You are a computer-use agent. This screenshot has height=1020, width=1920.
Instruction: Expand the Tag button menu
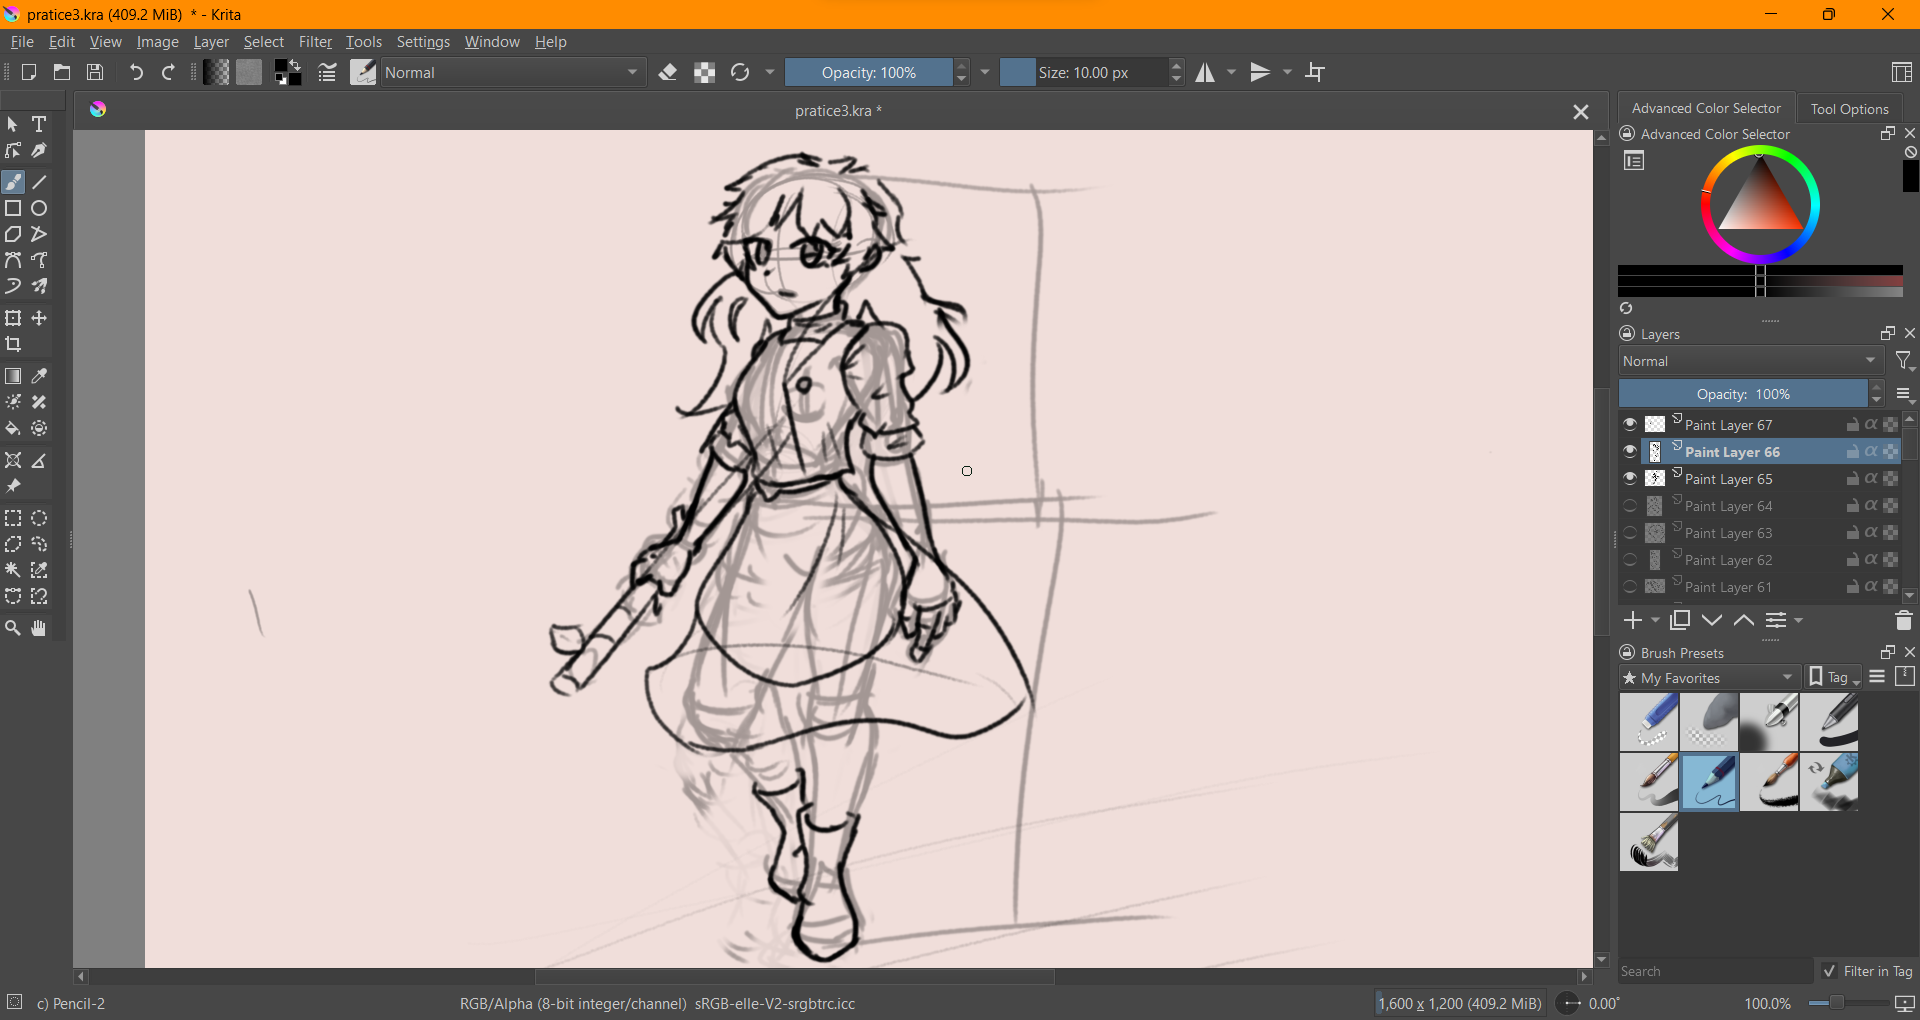click(1835, 678)
